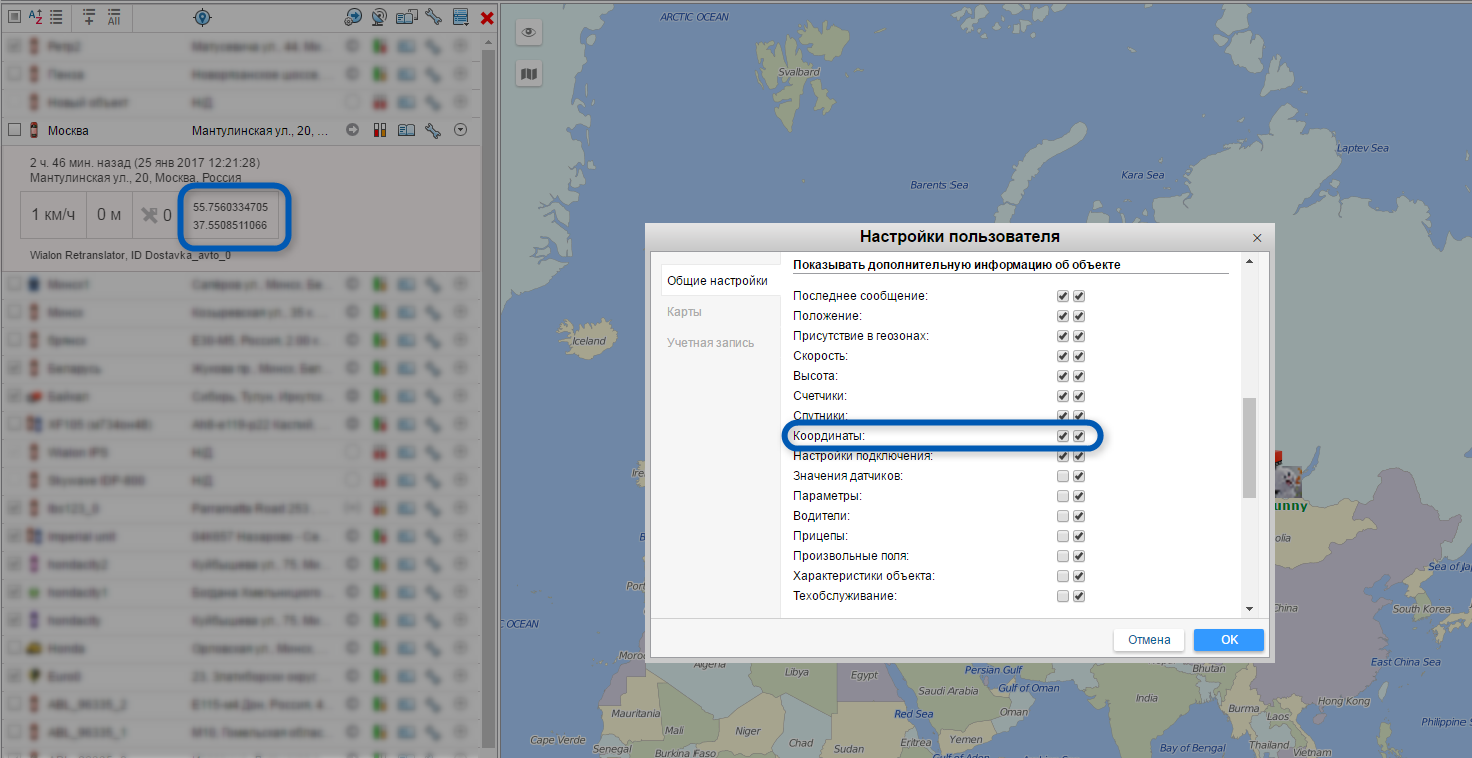Enable the first Значения датчиков checkbox

1063,476
